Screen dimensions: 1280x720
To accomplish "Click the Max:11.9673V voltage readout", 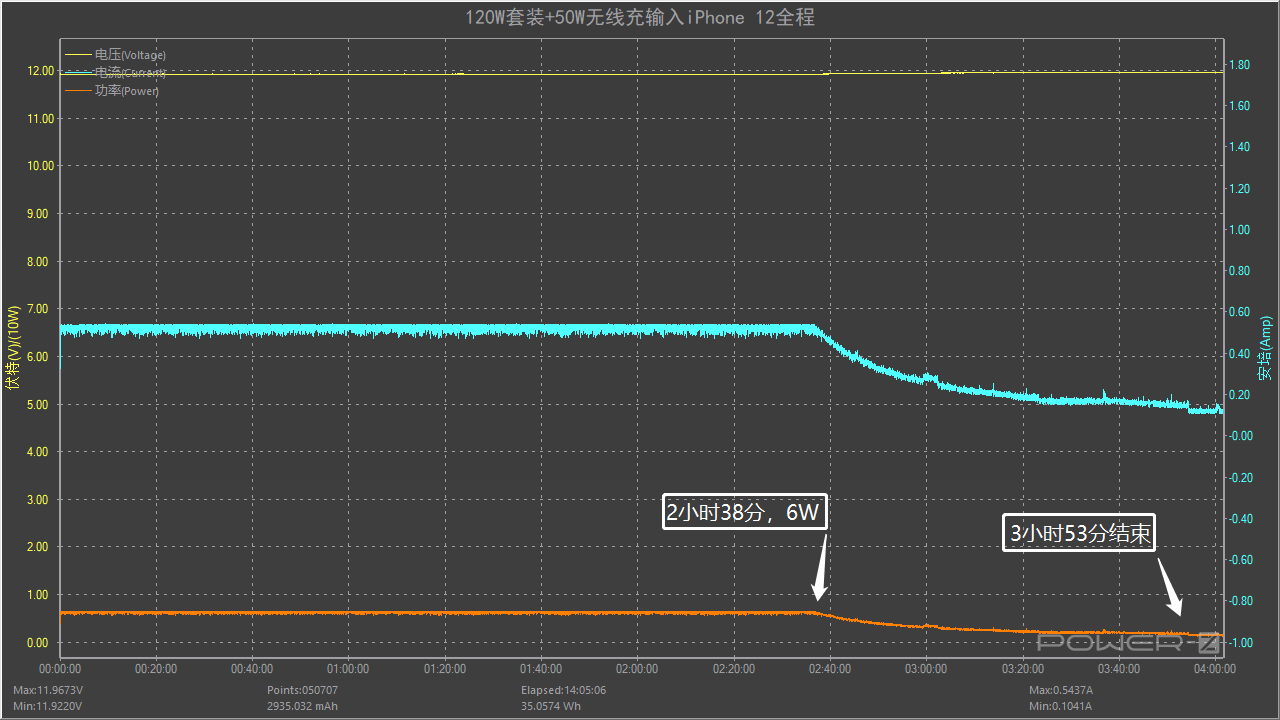I will pos(48,690).
